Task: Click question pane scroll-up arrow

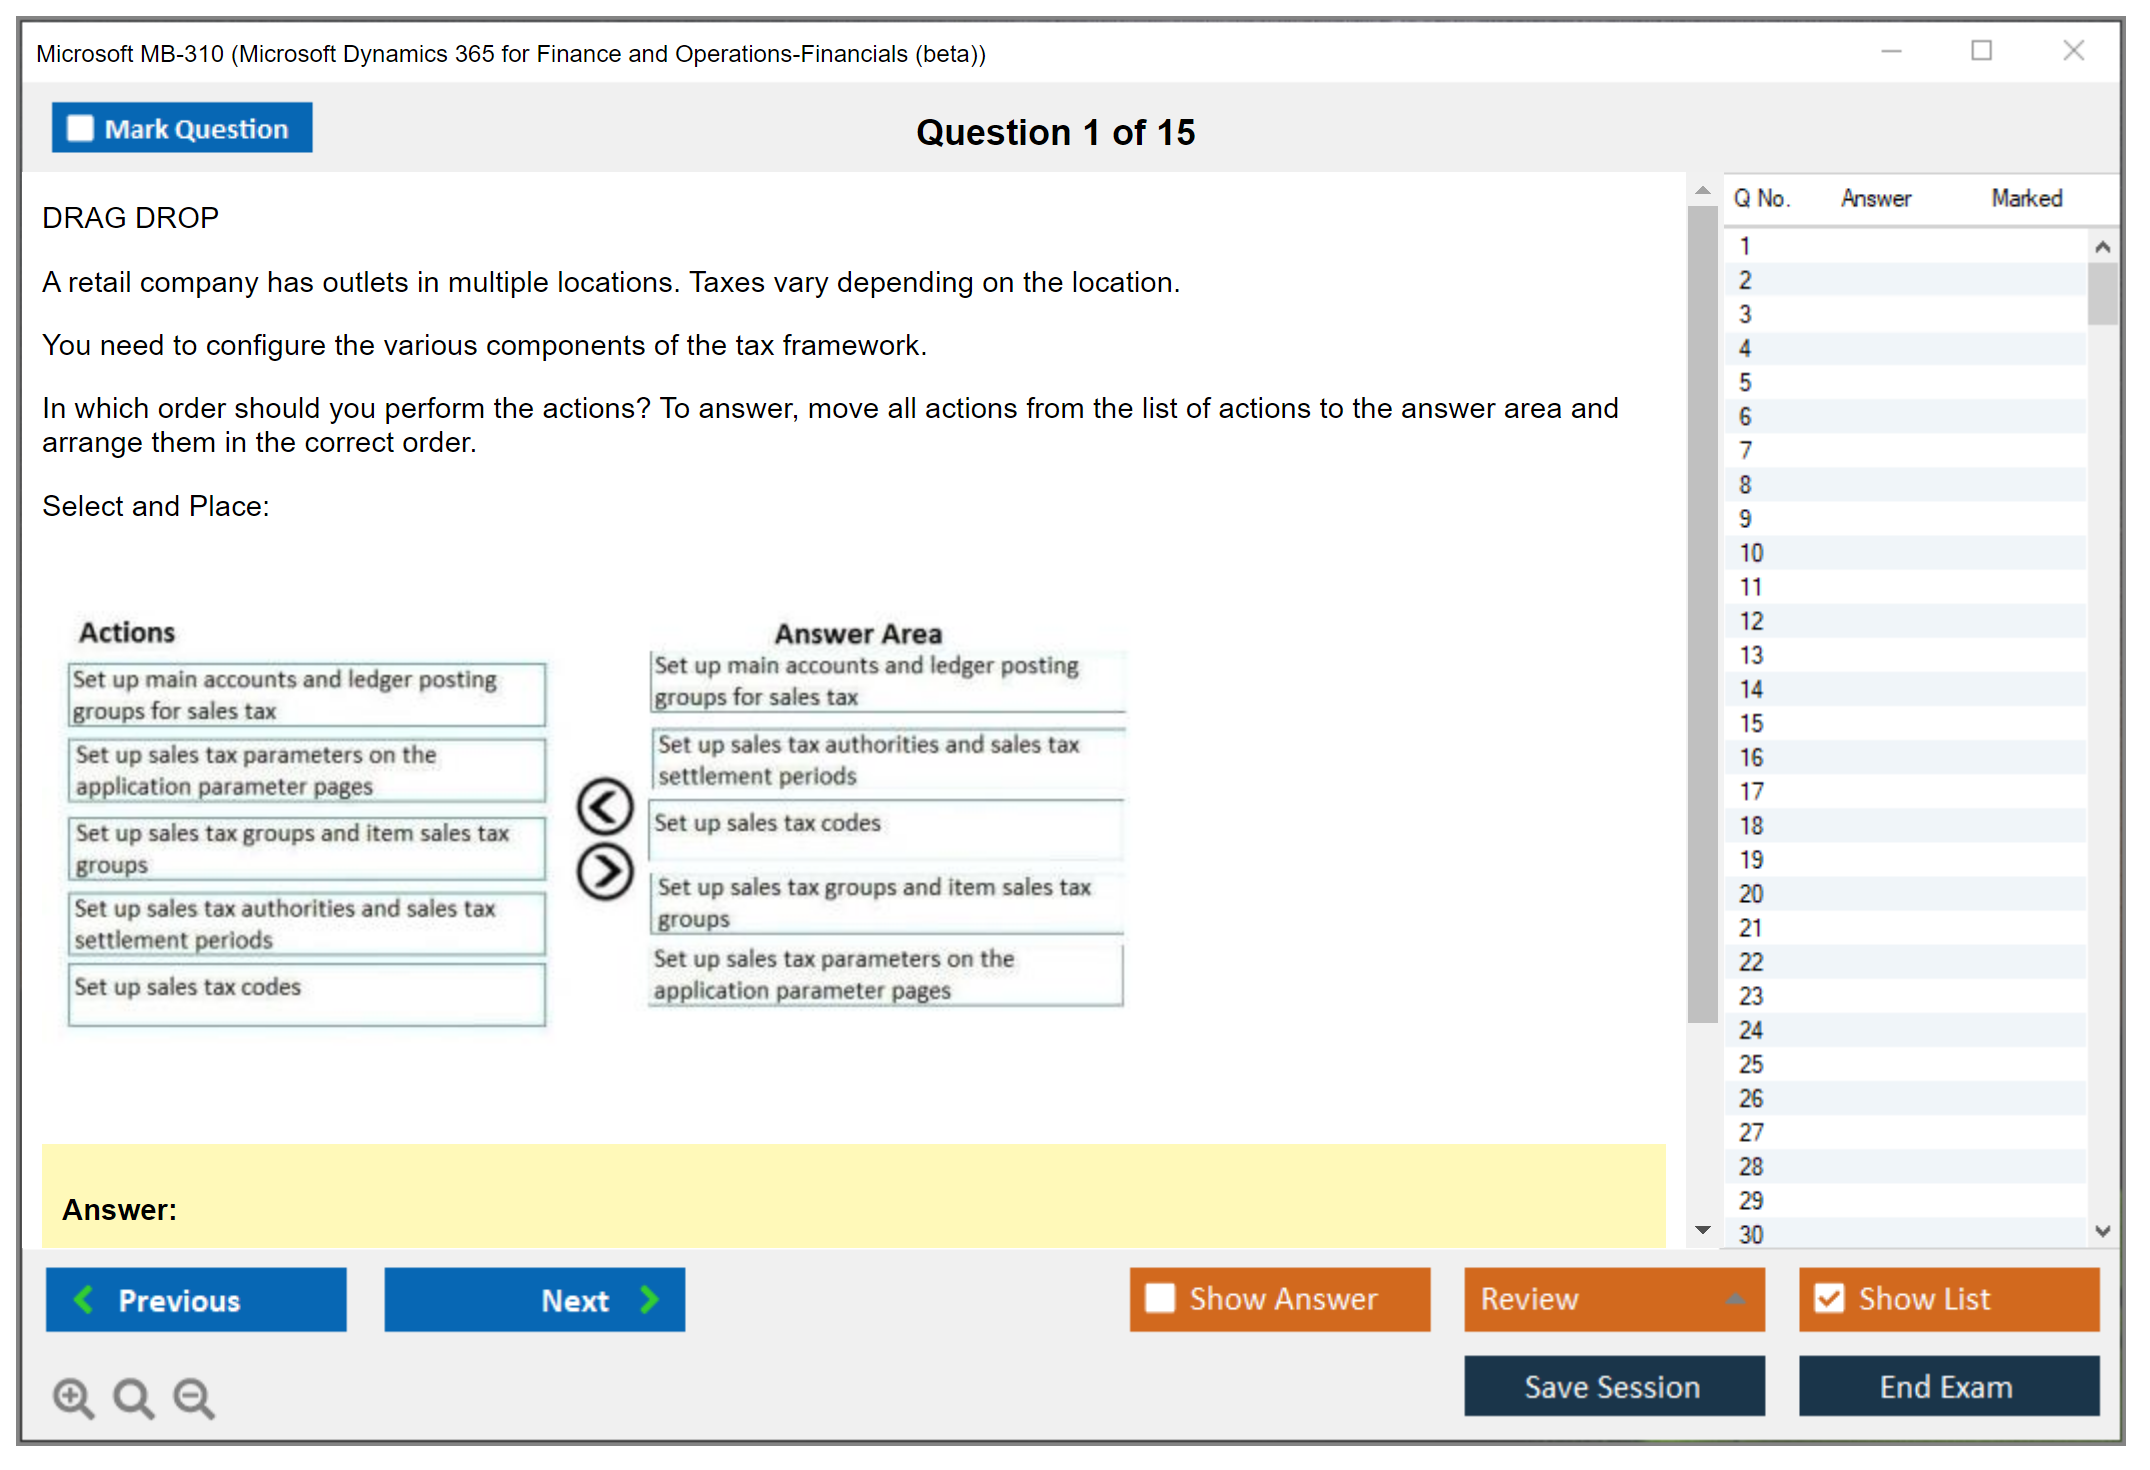Action: click(x=1703, y=190)
